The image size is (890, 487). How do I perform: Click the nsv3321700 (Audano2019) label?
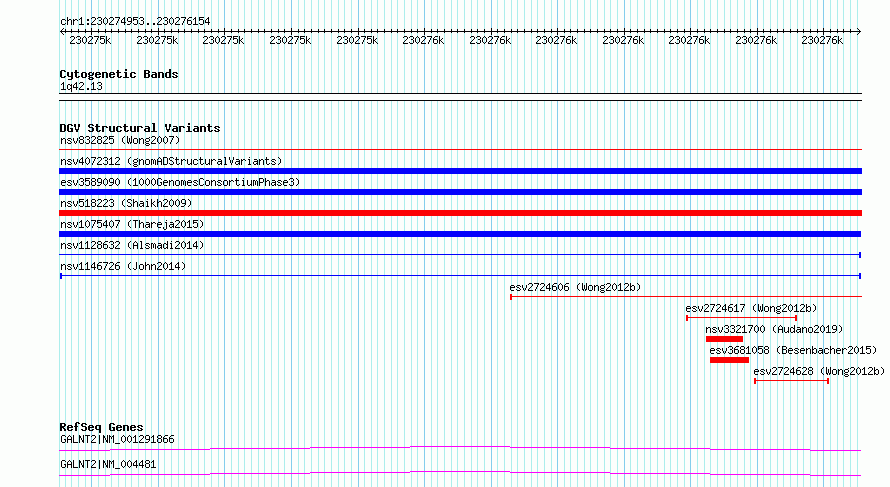click(x=774, y=329)
